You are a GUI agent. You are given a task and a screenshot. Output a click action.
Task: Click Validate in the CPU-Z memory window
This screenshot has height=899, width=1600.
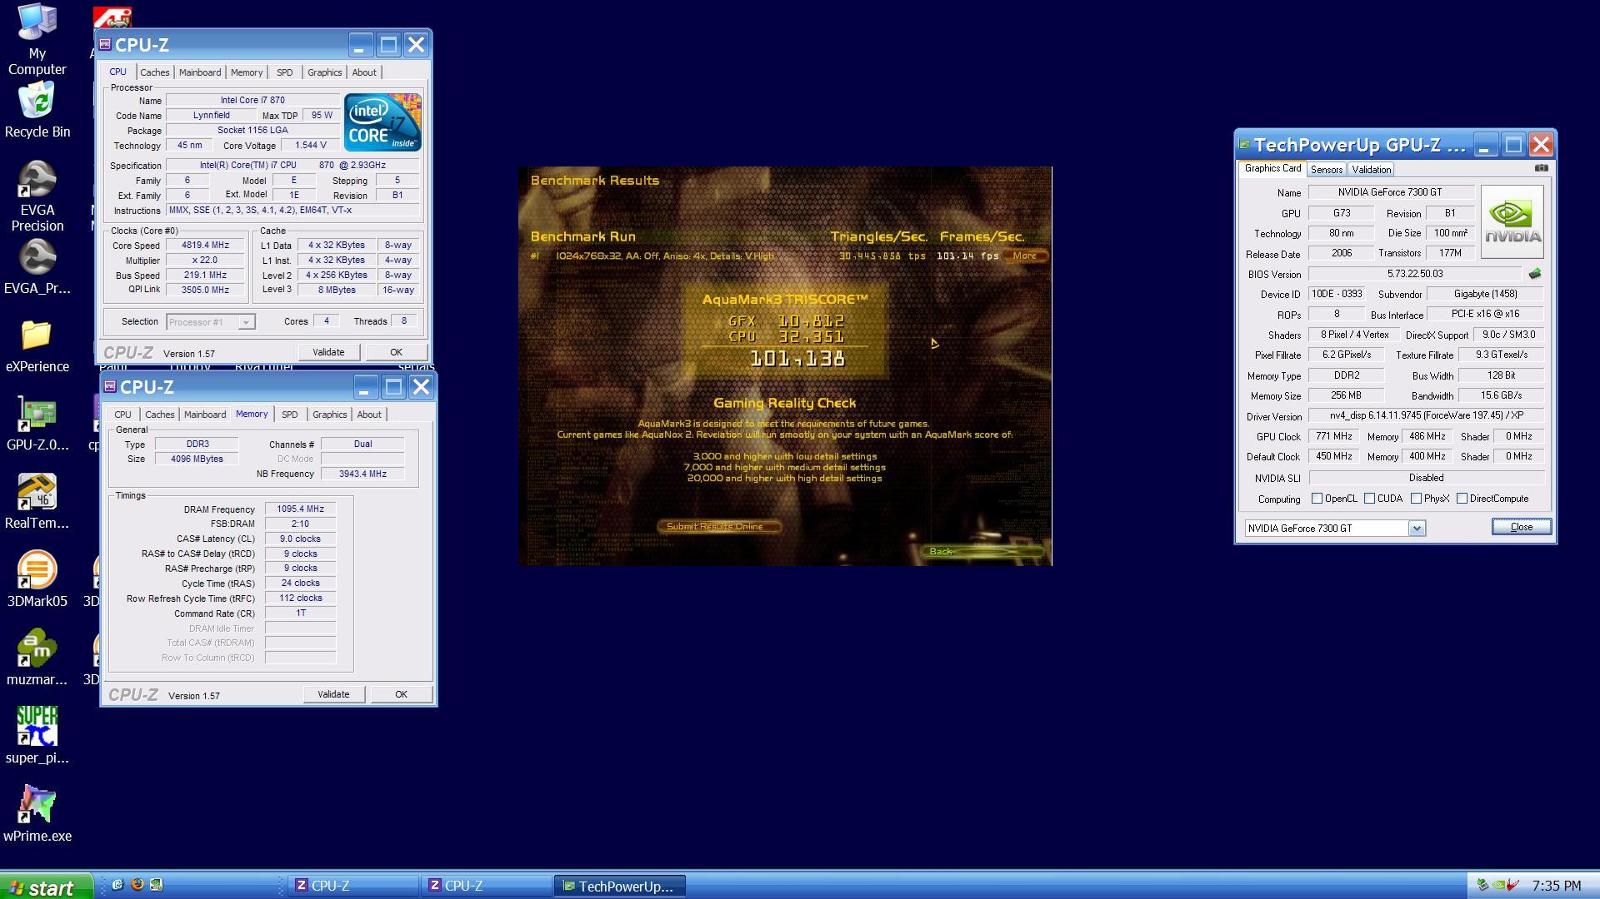coord(333,694)
